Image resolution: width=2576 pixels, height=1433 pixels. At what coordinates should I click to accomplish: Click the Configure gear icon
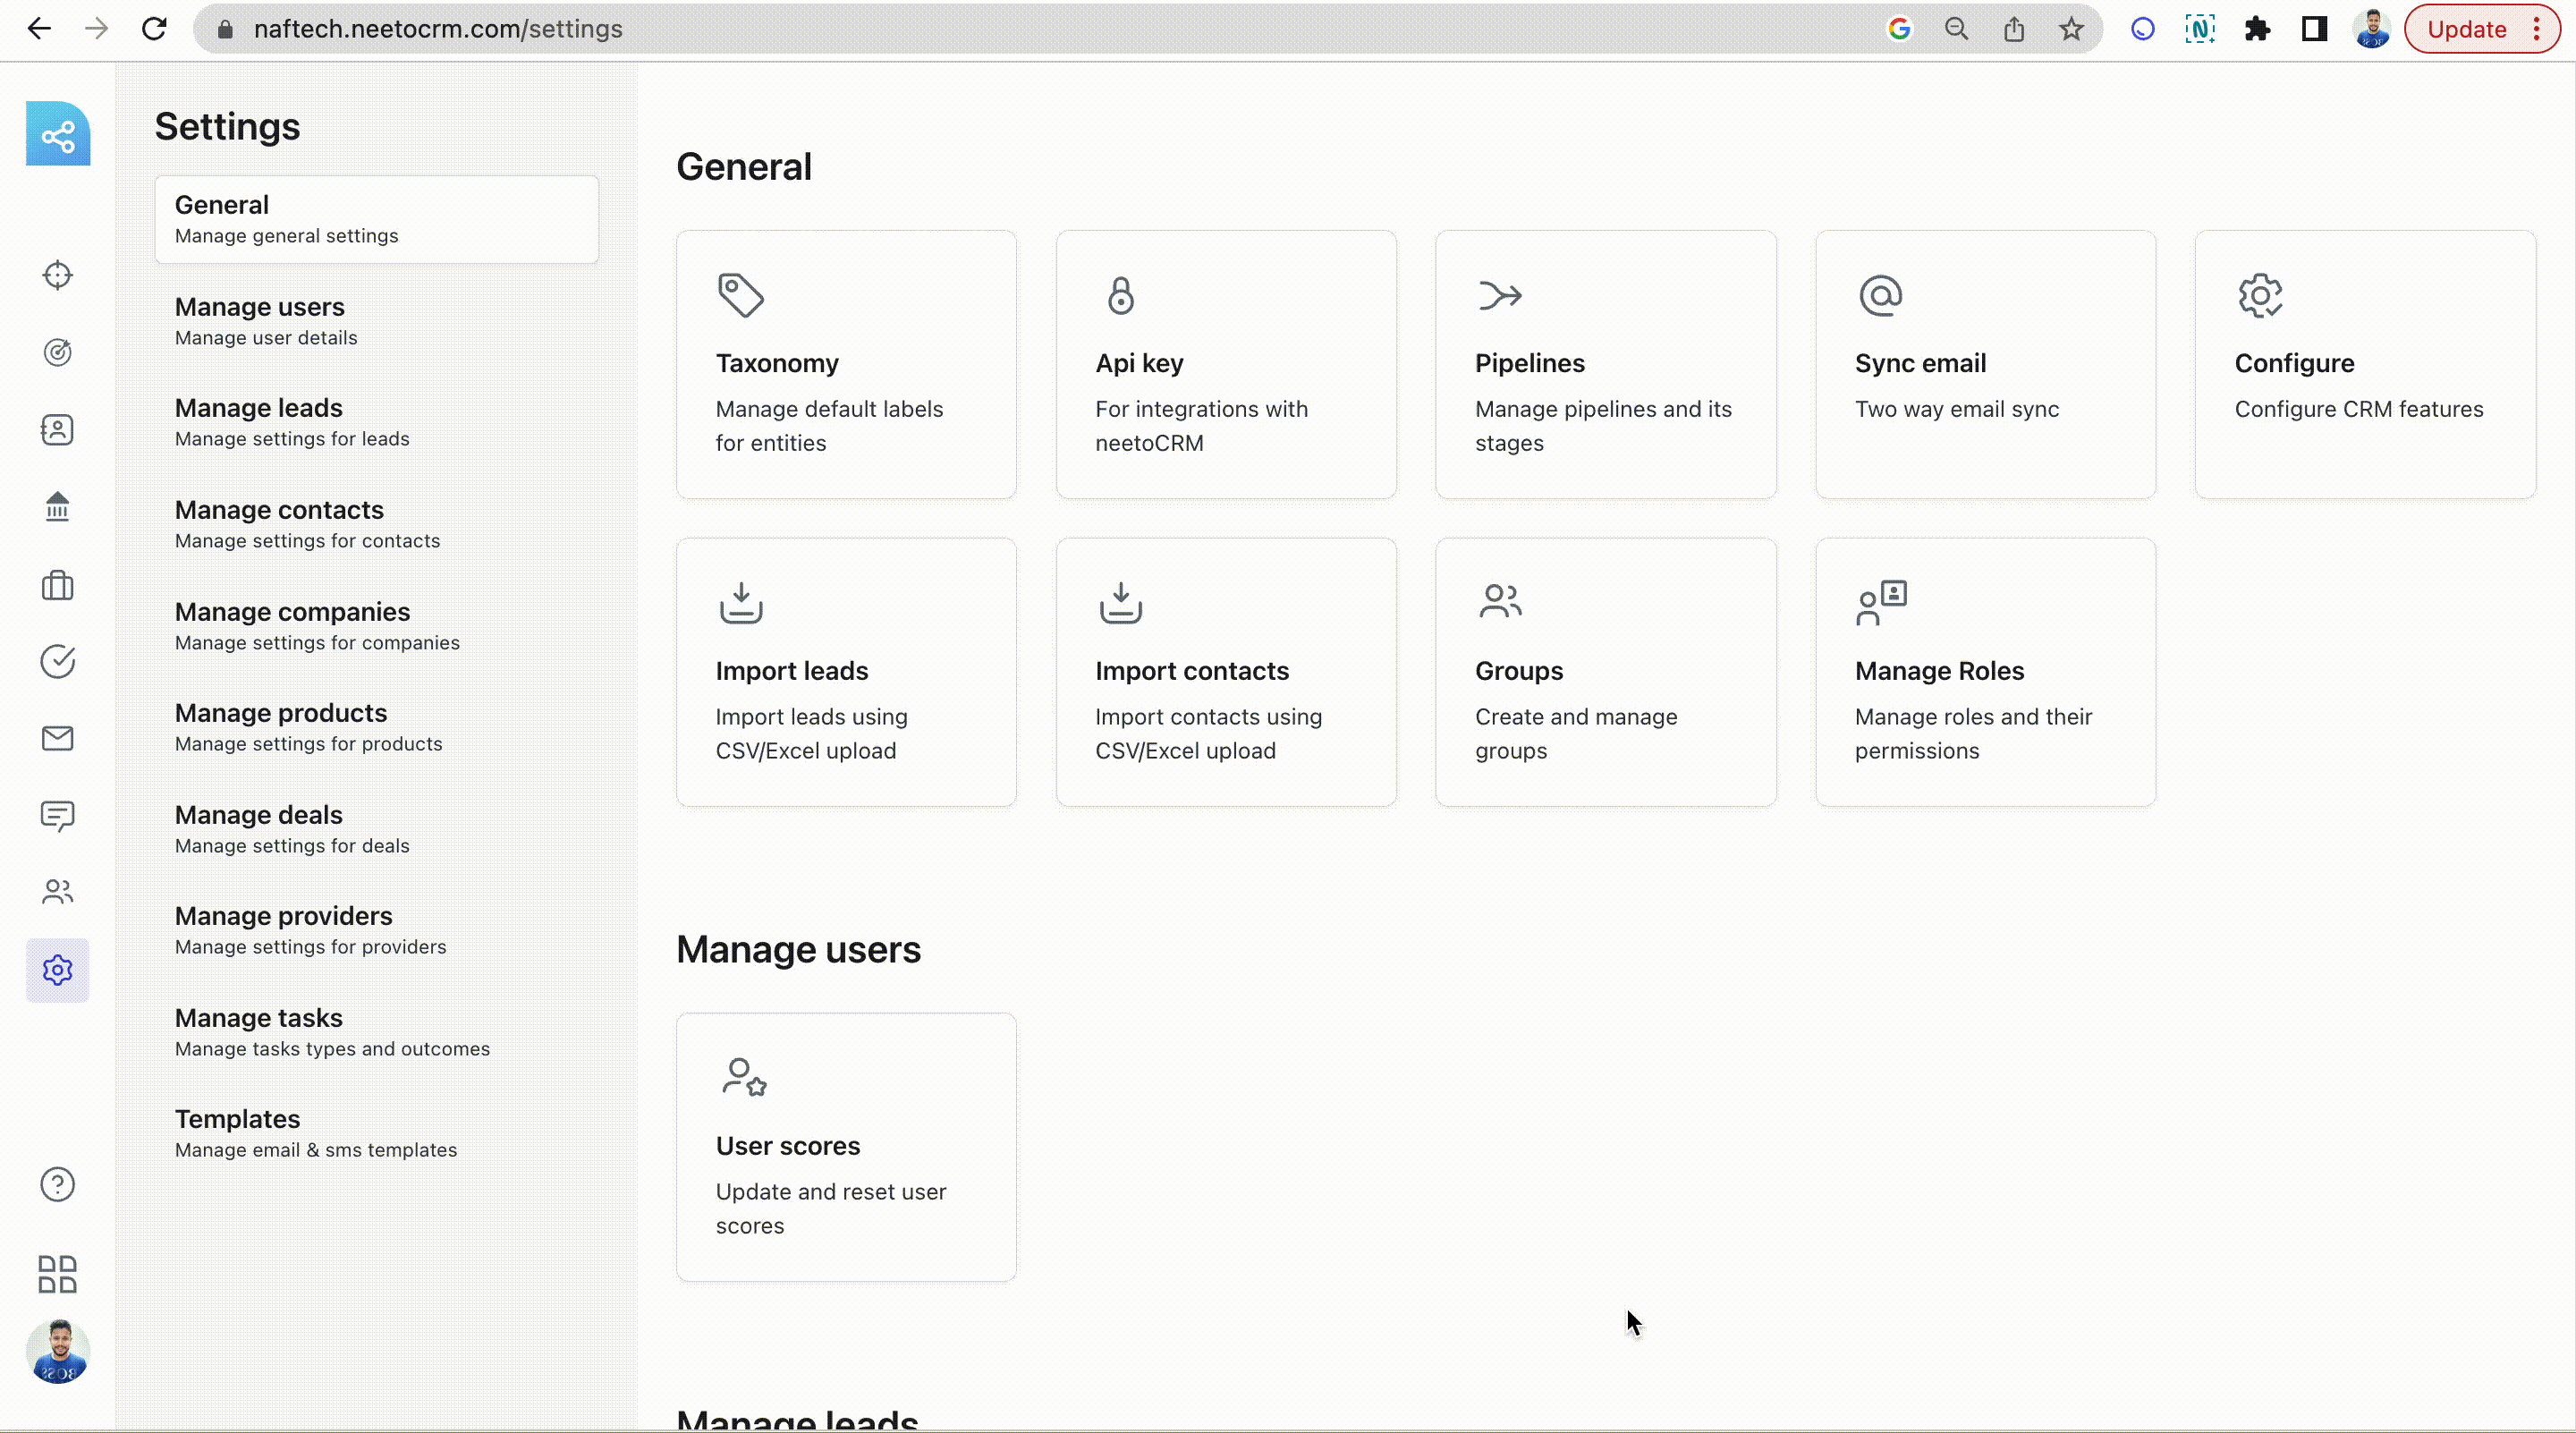[x=2260, y=296]
